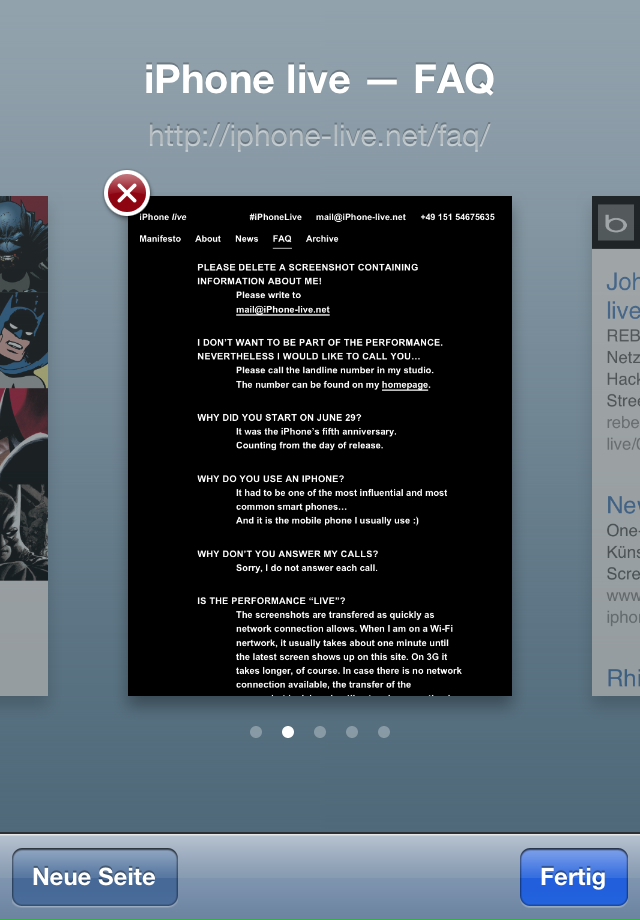Select the first page indicator dot
Image resolution: width=640 pixels, height=920 pixels.
256,732
